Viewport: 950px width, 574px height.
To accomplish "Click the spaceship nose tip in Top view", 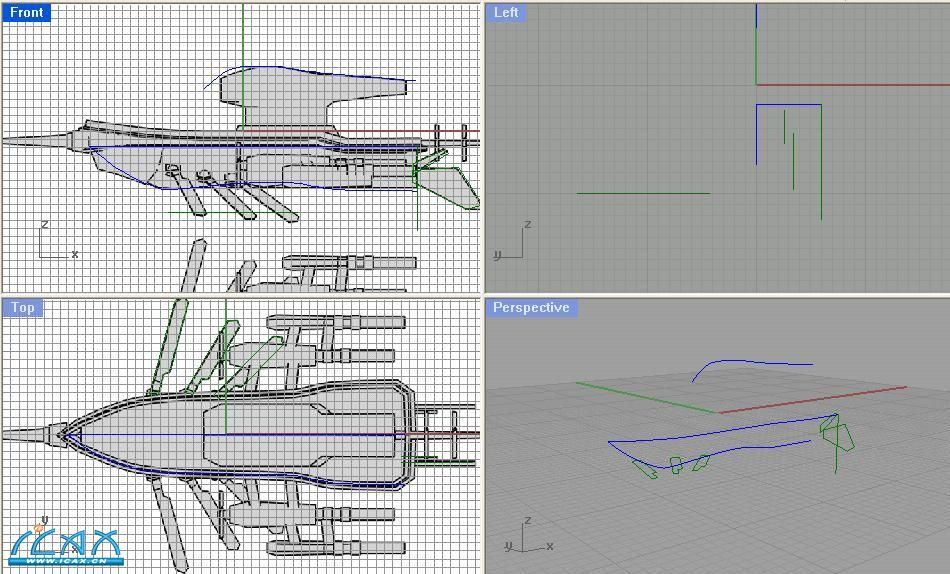I will click(62, 435).
